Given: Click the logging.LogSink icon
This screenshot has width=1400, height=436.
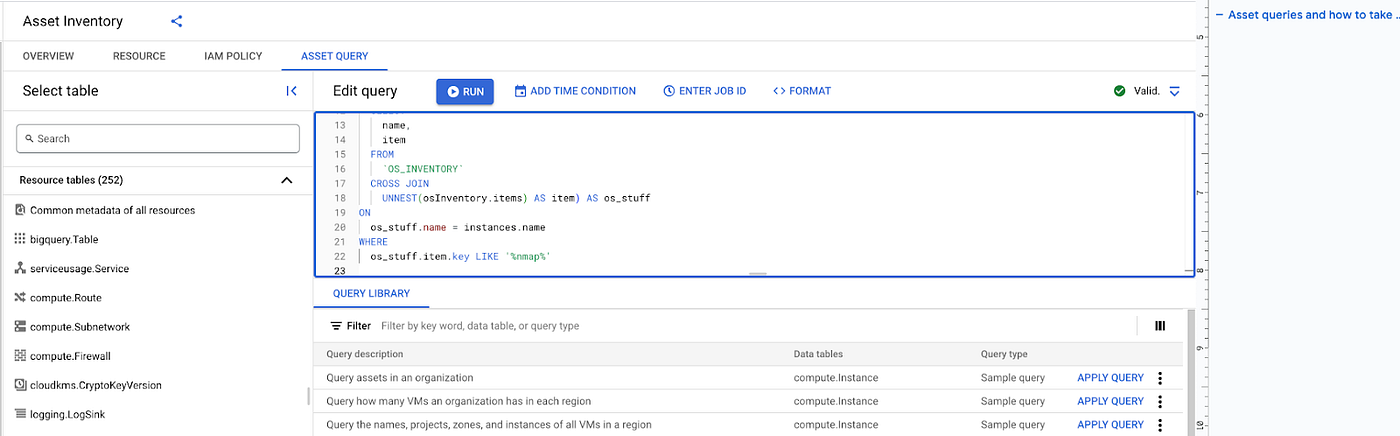Looking at the screenshot, I should pos(20,414).
